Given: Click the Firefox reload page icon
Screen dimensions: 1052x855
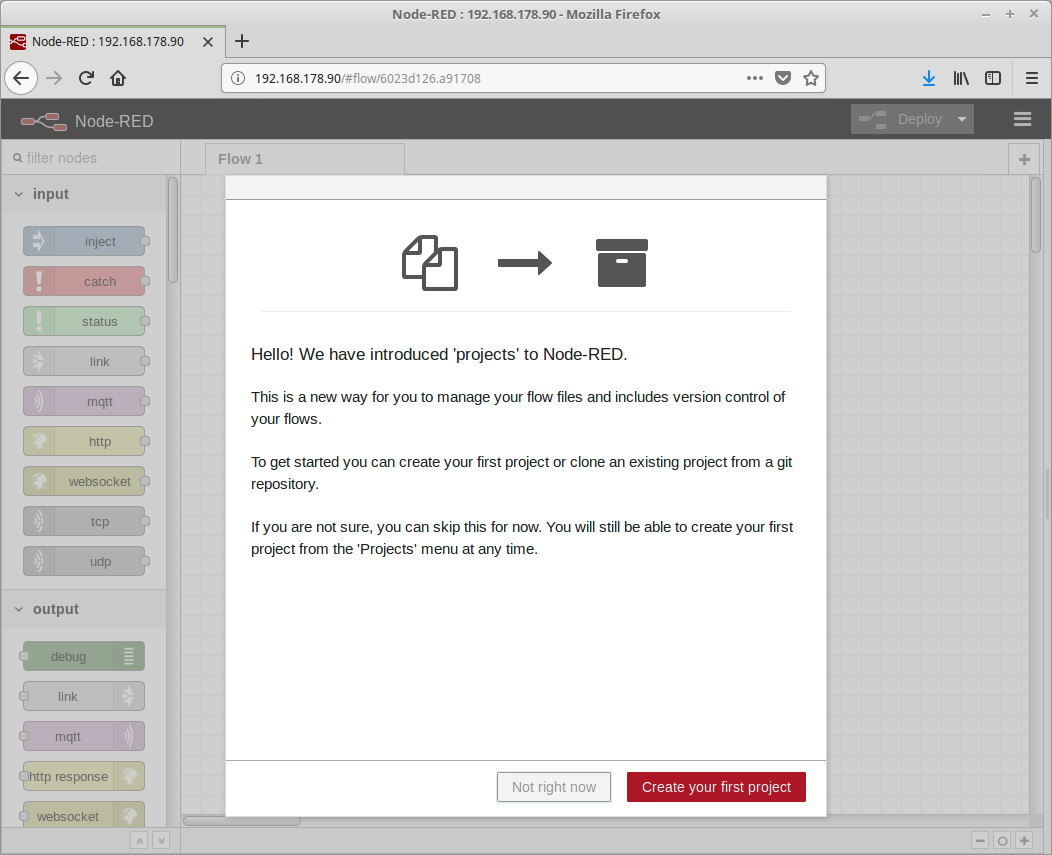Looking at the screenshot, I should tap(87, 78).
